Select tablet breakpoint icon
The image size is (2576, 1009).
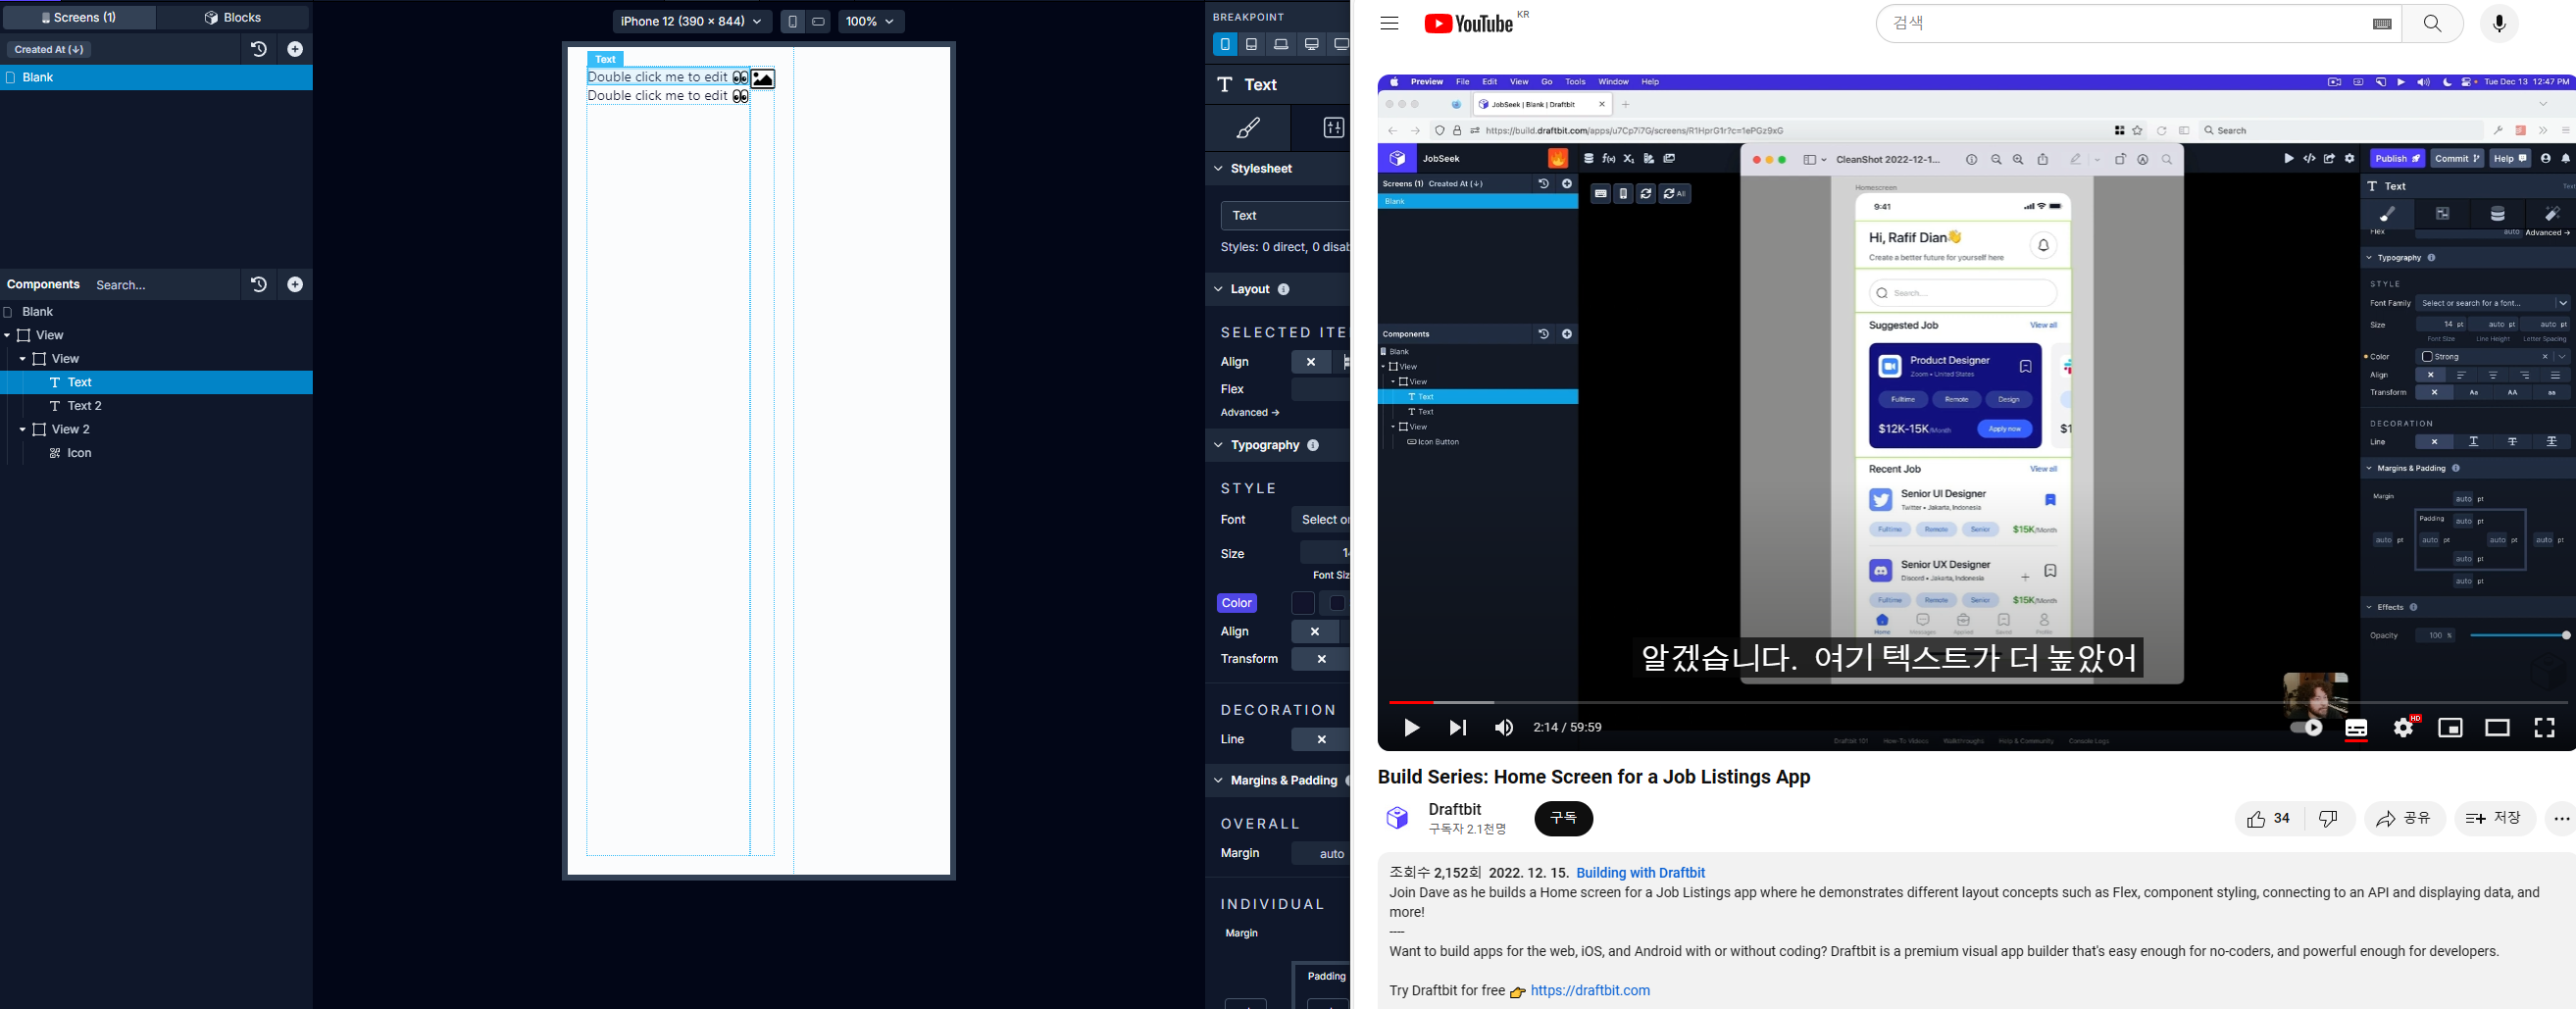(1252, 44)
